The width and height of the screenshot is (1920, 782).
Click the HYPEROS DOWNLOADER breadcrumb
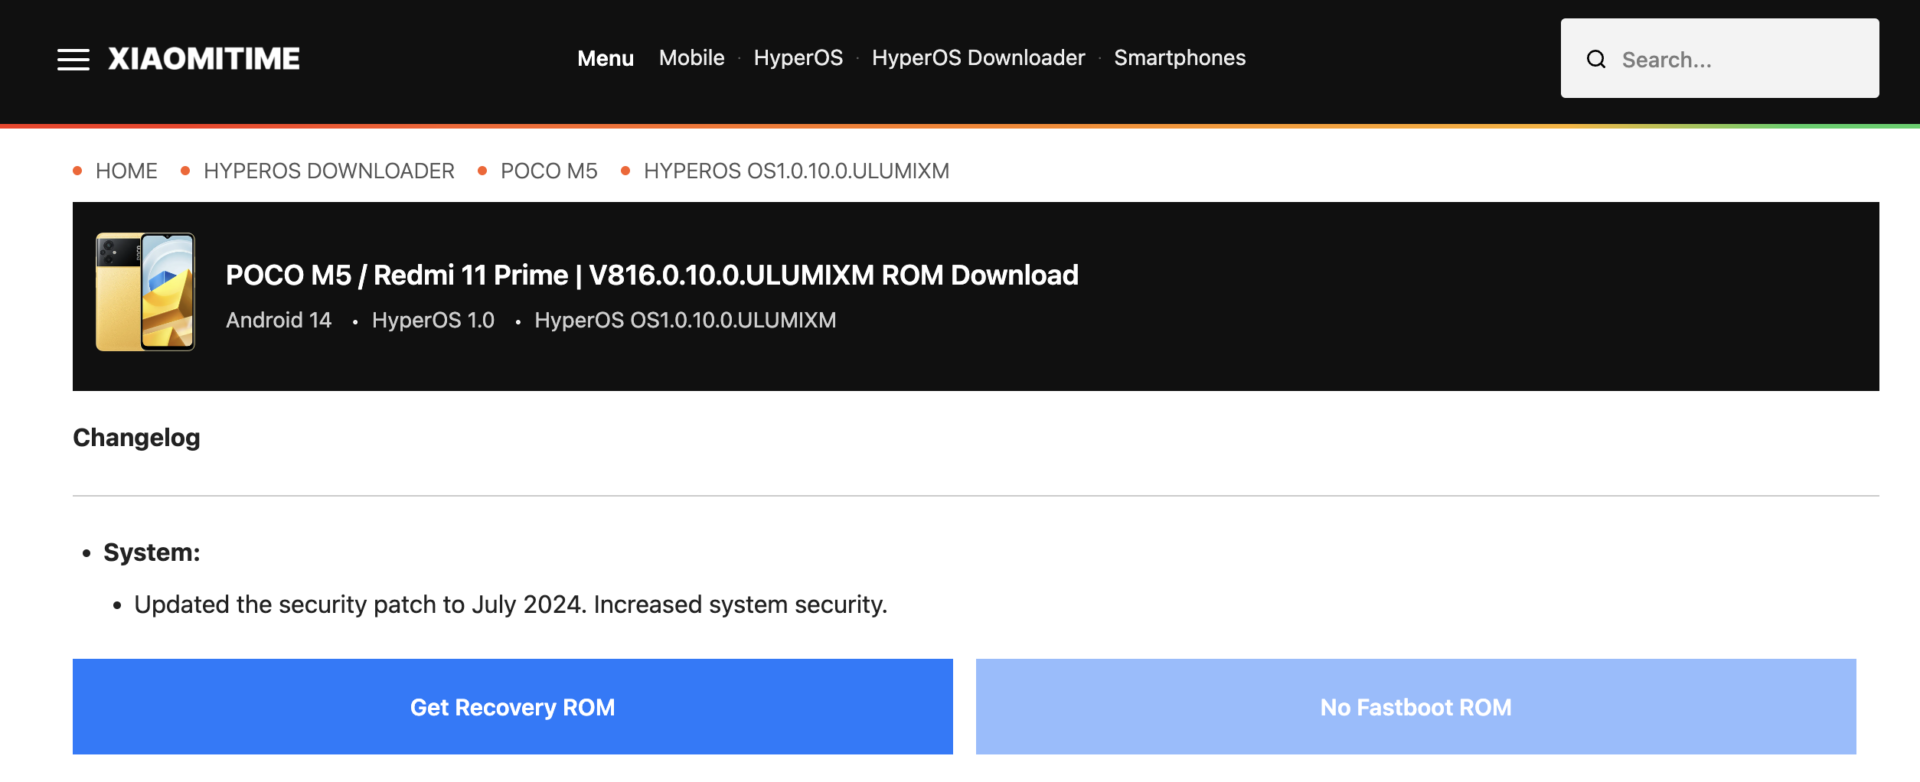(x=329, y=171)
